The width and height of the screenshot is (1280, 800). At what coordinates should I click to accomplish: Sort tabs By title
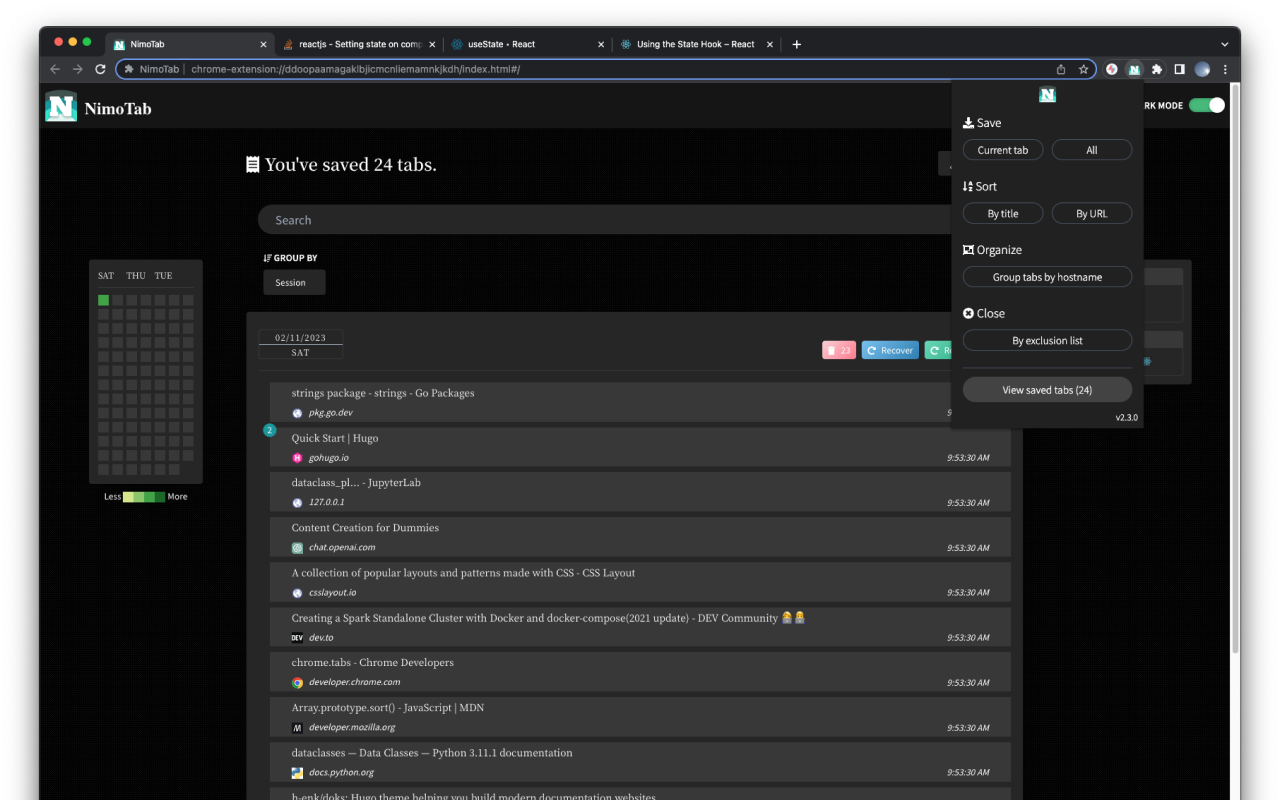tap(1003, 213)
